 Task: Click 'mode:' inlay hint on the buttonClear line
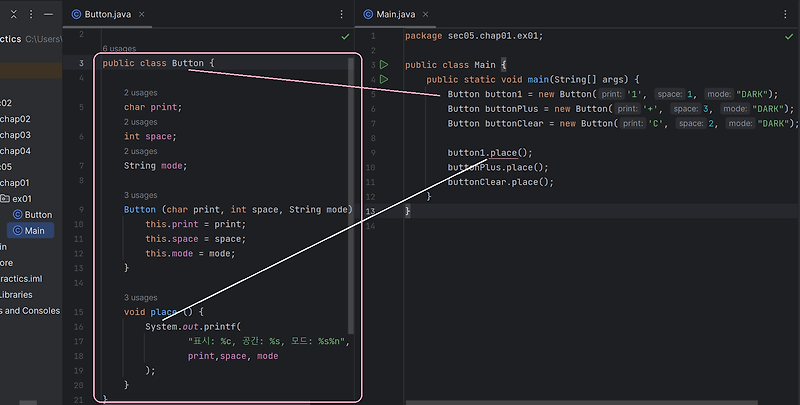pyautogui.click(x=740, y=123)
